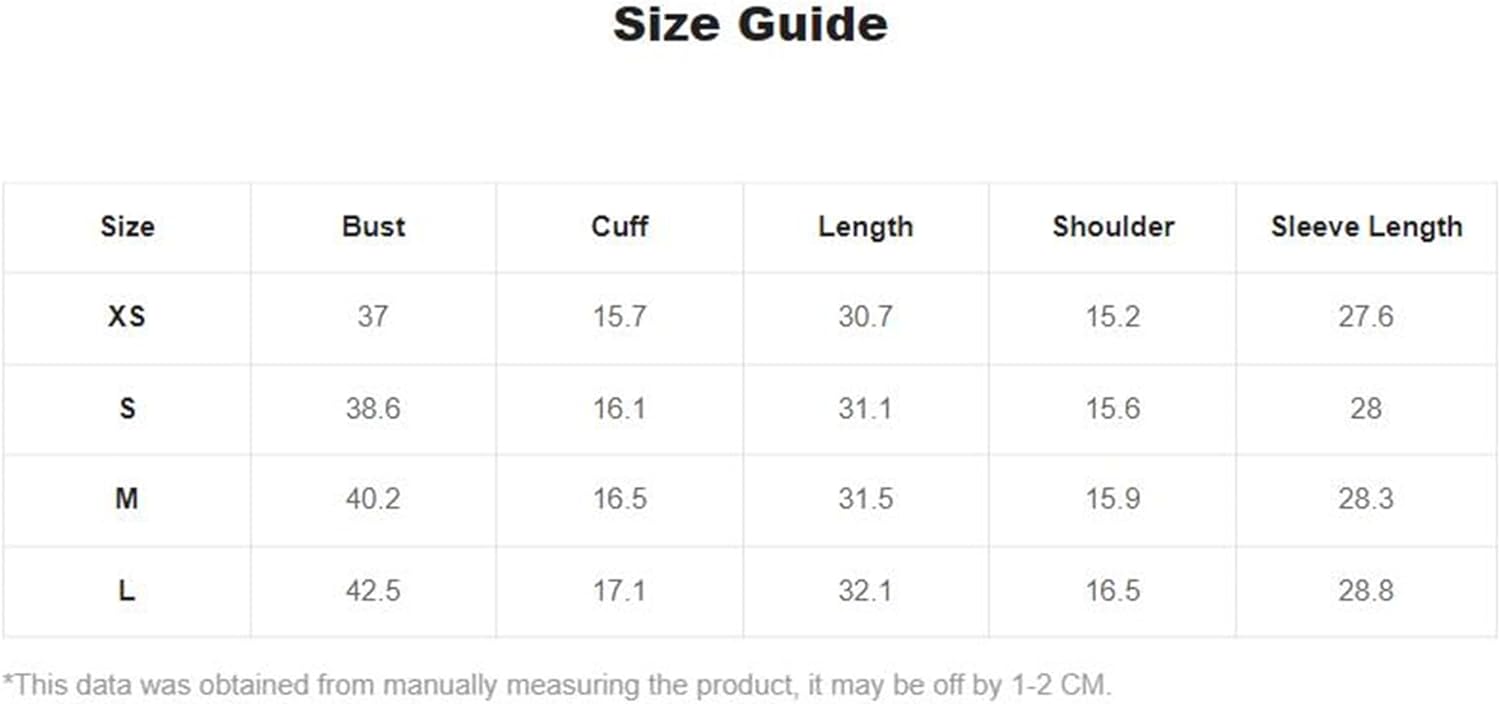This screenshot has width=1500, height=704.
Task: Select the Bust column header
Action: pyautogui.click(x=373, y=226)
